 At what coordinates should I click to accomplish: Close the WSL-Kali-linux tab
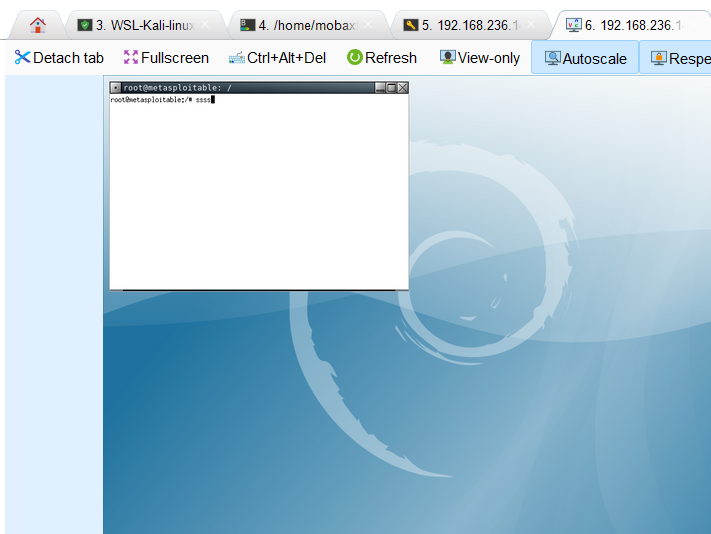205,25
